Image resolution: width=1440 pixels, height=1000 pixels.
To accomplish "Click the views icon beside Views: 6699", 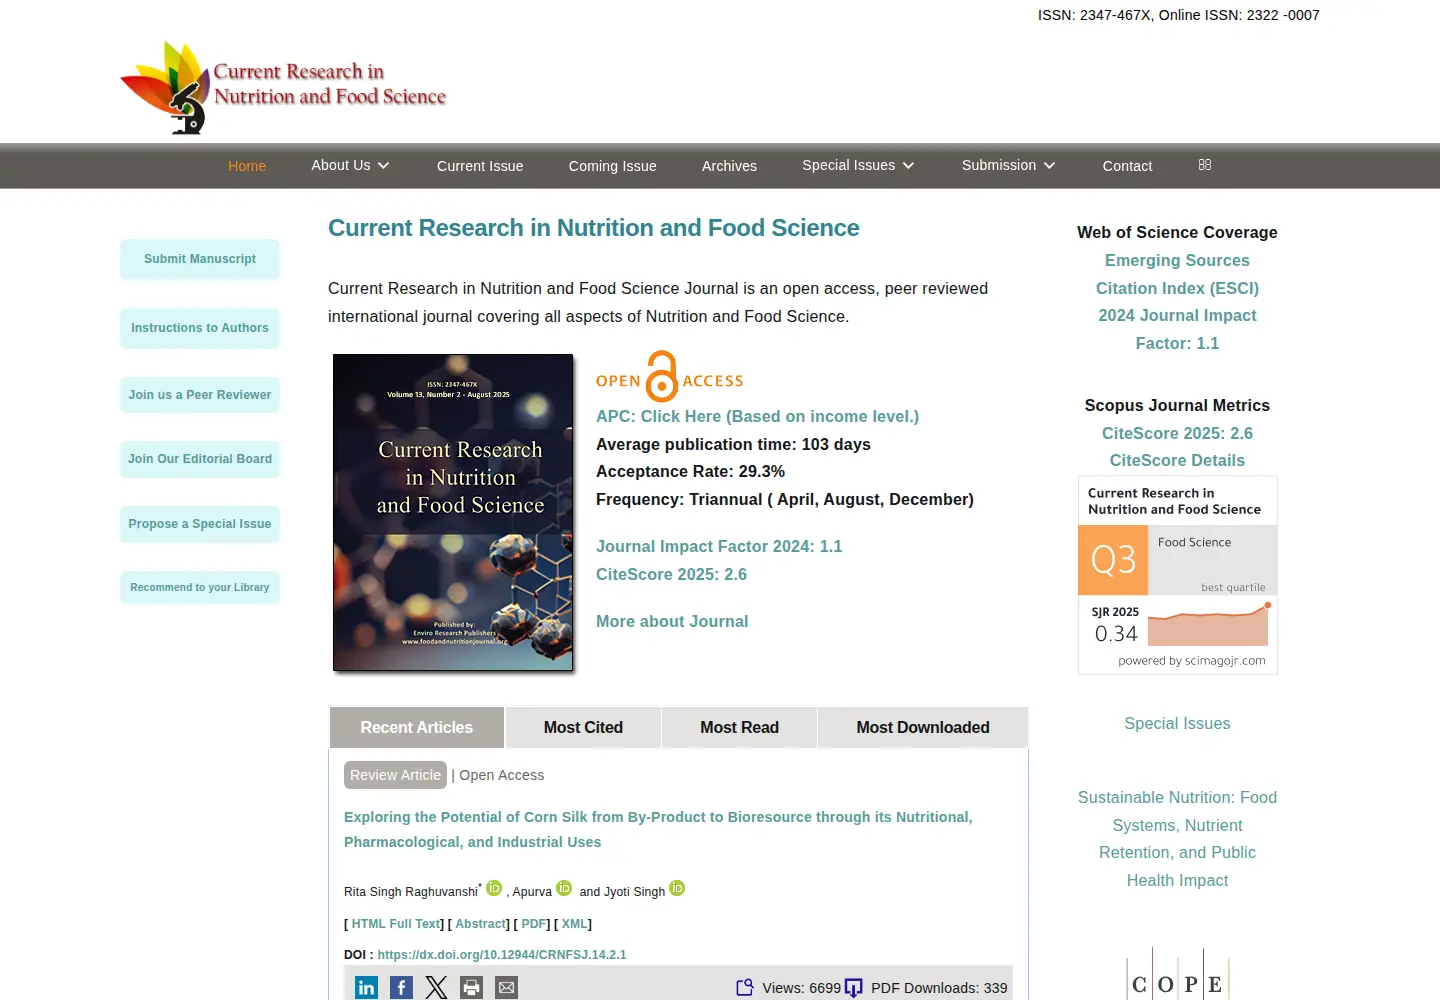I will click(x=745, y=988).
